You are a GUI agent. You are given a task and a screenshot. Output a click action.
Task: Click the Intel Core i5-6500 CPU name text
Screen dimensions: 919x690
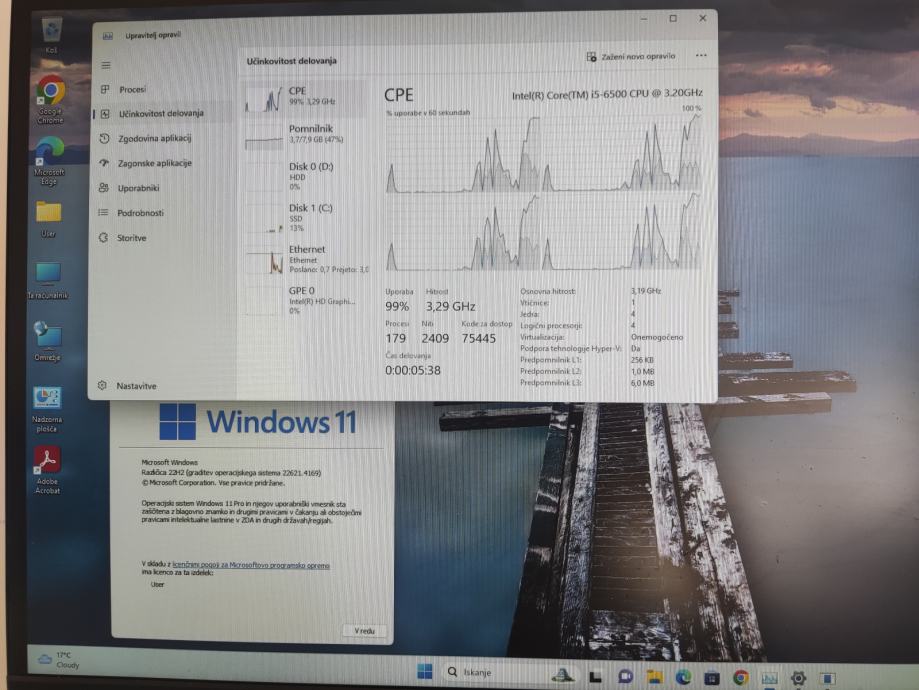point(607,94)
